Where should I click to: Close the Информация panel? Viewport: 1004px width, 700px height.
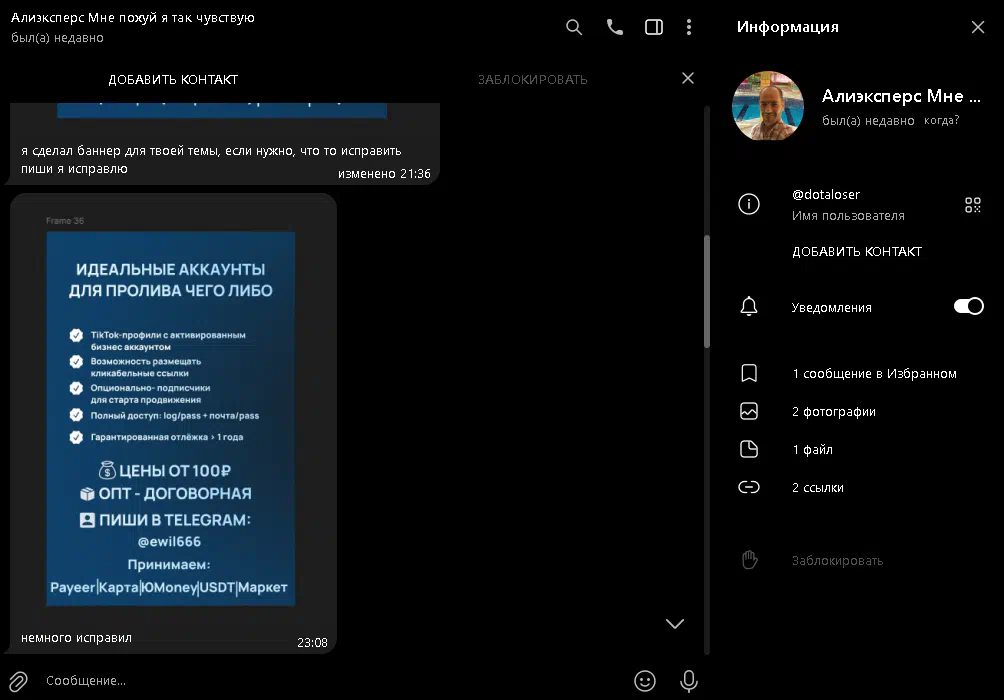(x=978, y=27)
